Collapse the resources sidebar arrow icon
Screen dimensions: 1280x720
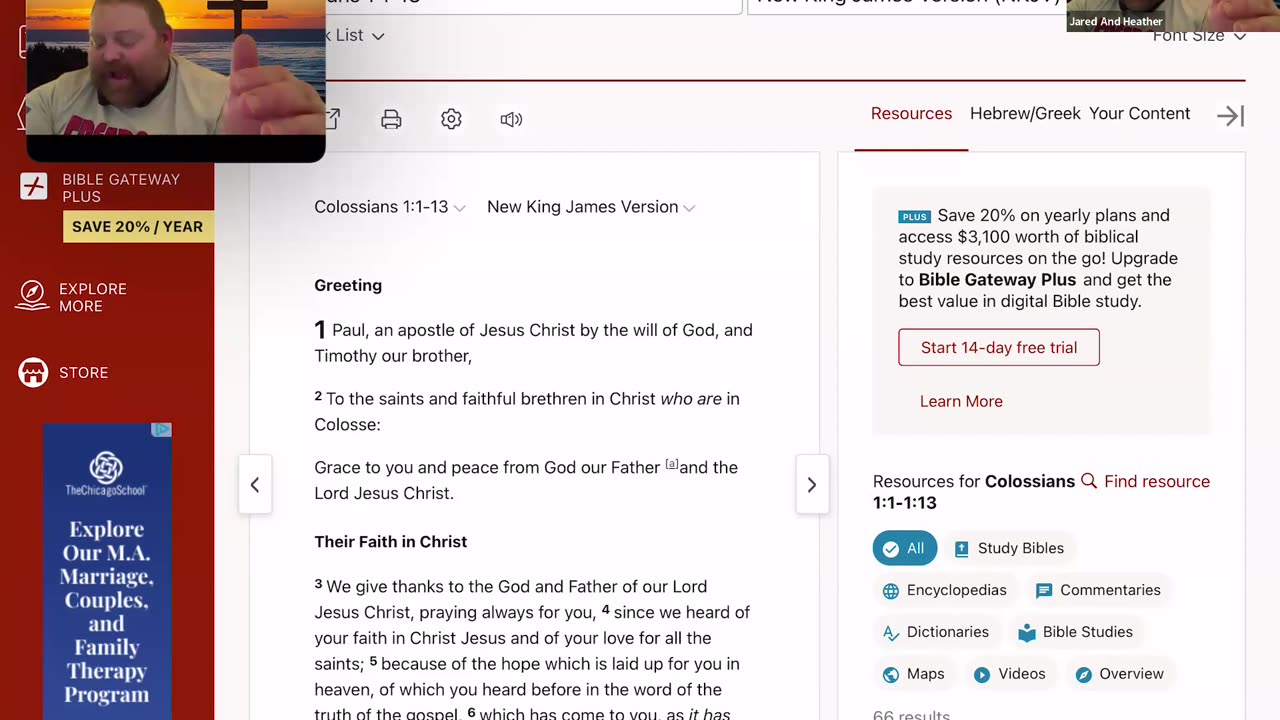[x=1230, y=116]
